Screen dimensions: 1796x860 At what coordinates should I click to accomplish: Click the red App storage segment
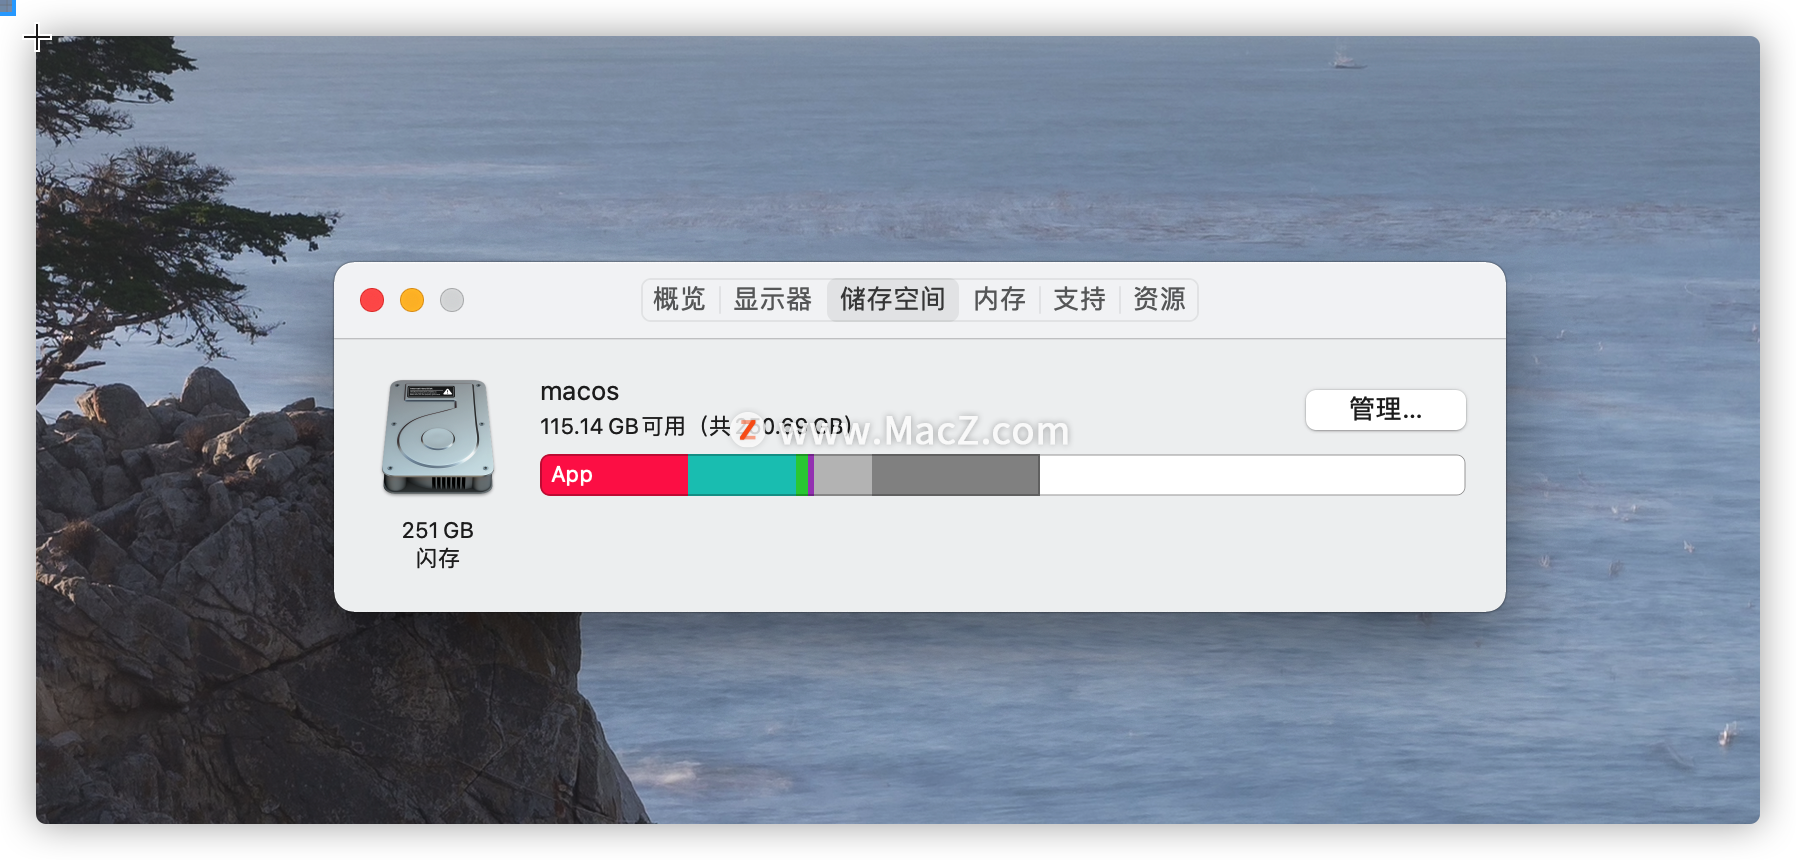click(614, 475)
